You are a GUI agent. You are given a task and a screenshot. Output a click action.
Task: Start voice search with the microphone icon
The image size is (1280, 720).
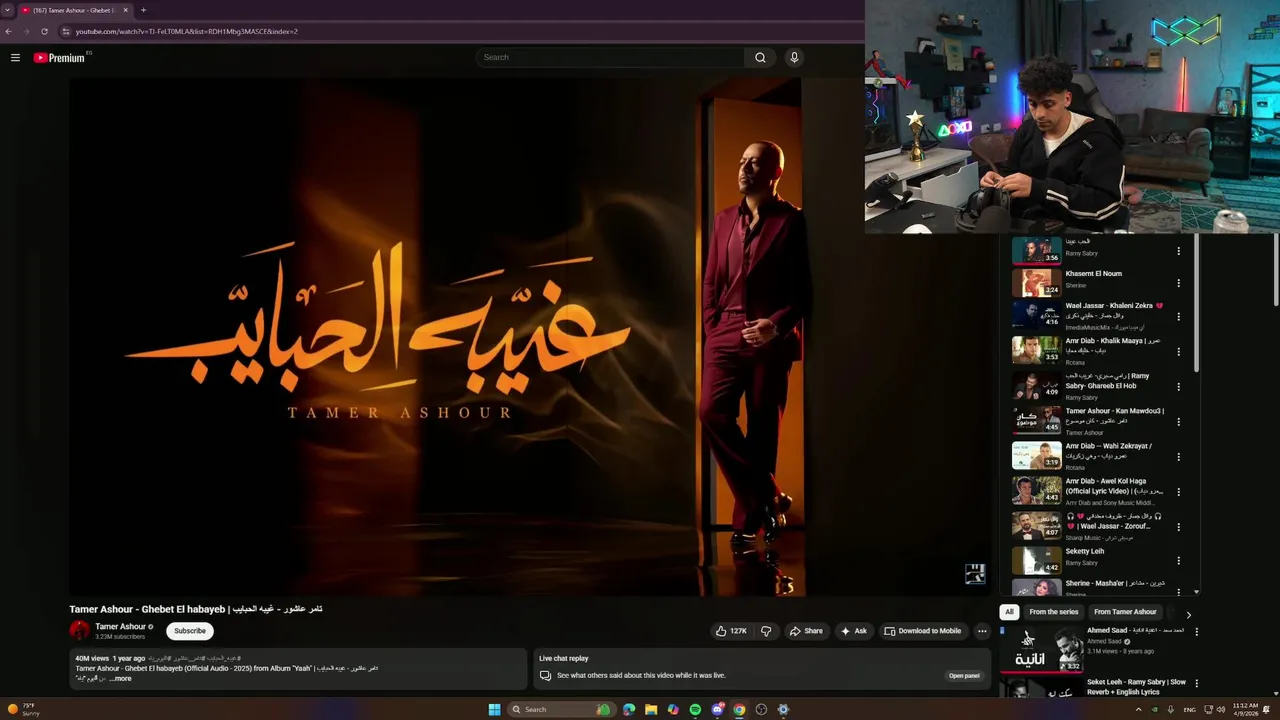(x=794, y=57)
